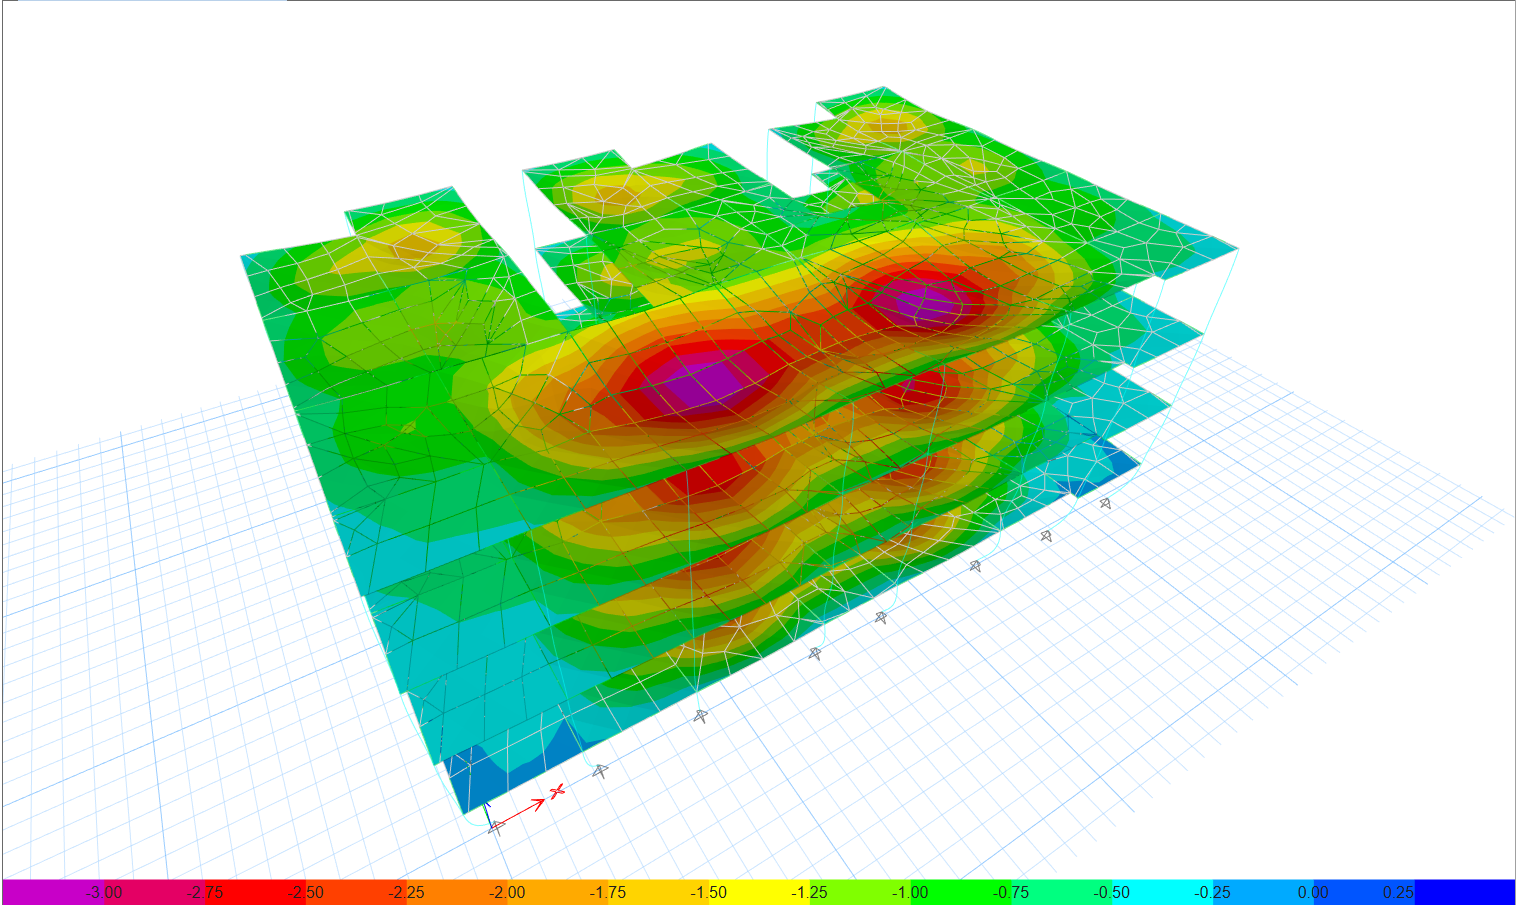This screenshot has height=905, width=1516.
Task: Click the -1.00 legend value
Action: [x=910, y=892]
